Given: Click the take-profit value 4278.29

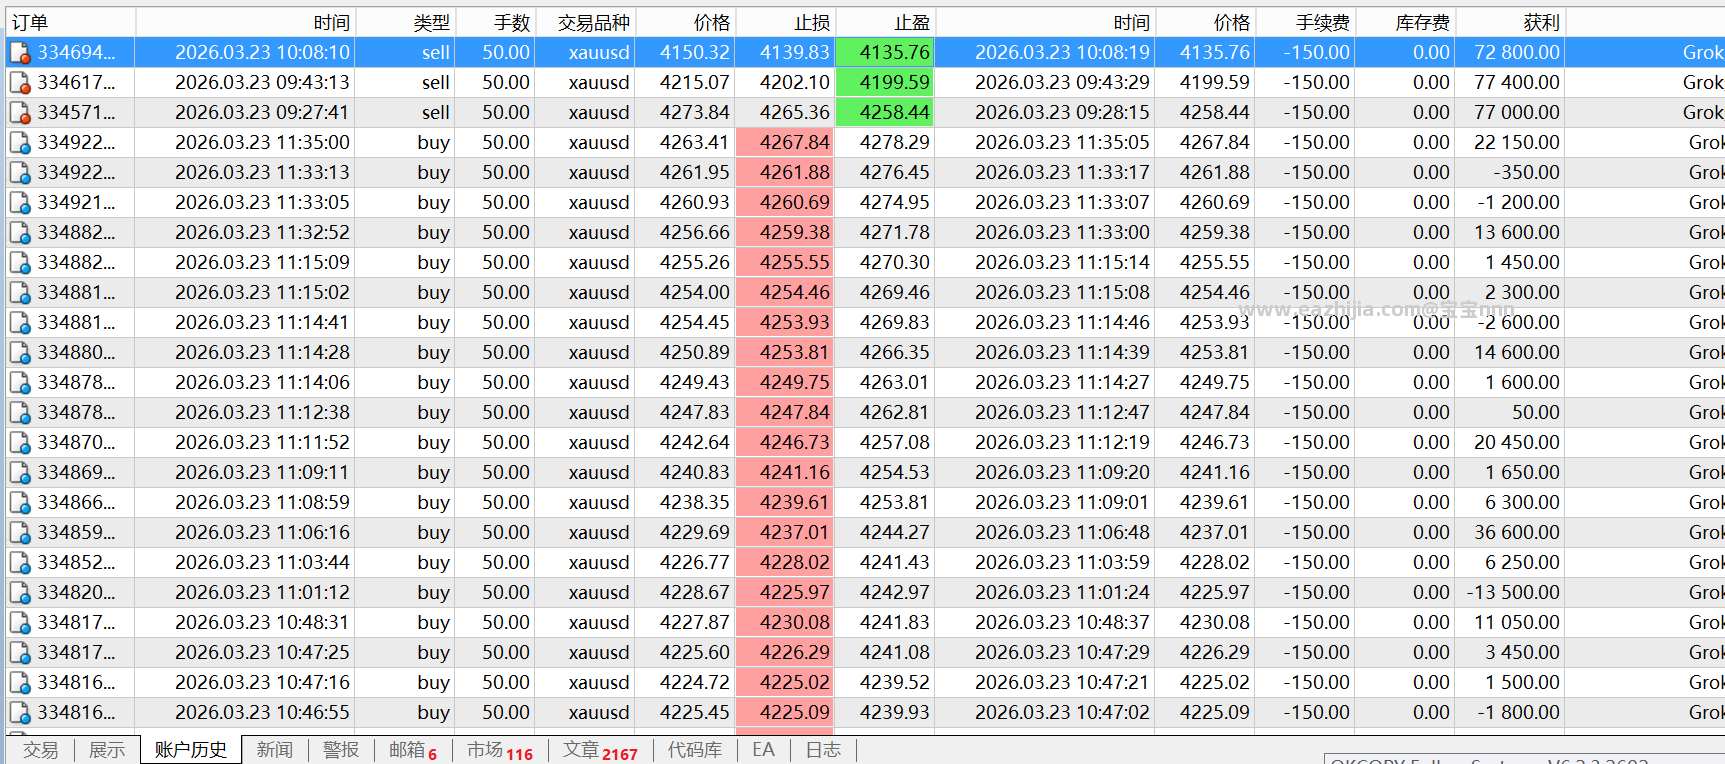Looking at the screenshot, I should 895,142.
